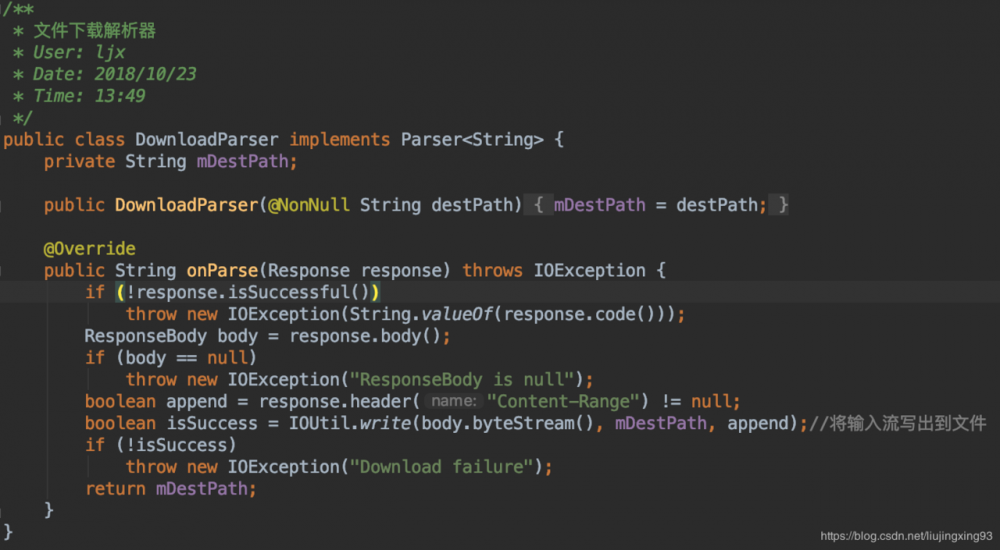Place cursor on "private String mDestPath;" field

pyautogui.click(x=170, y=161)
